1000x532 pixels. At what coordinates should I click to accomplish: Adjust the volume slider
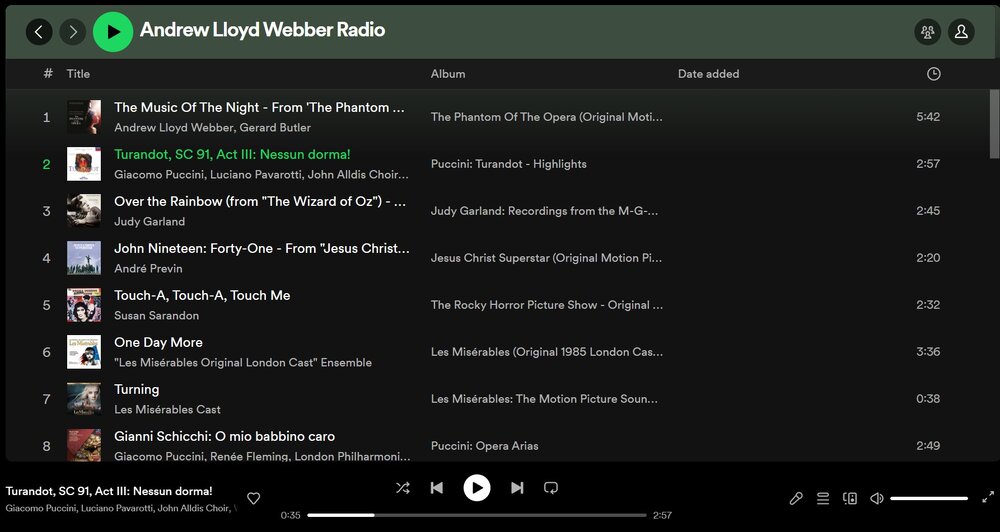pyautogui.click(x=929, y=498)
